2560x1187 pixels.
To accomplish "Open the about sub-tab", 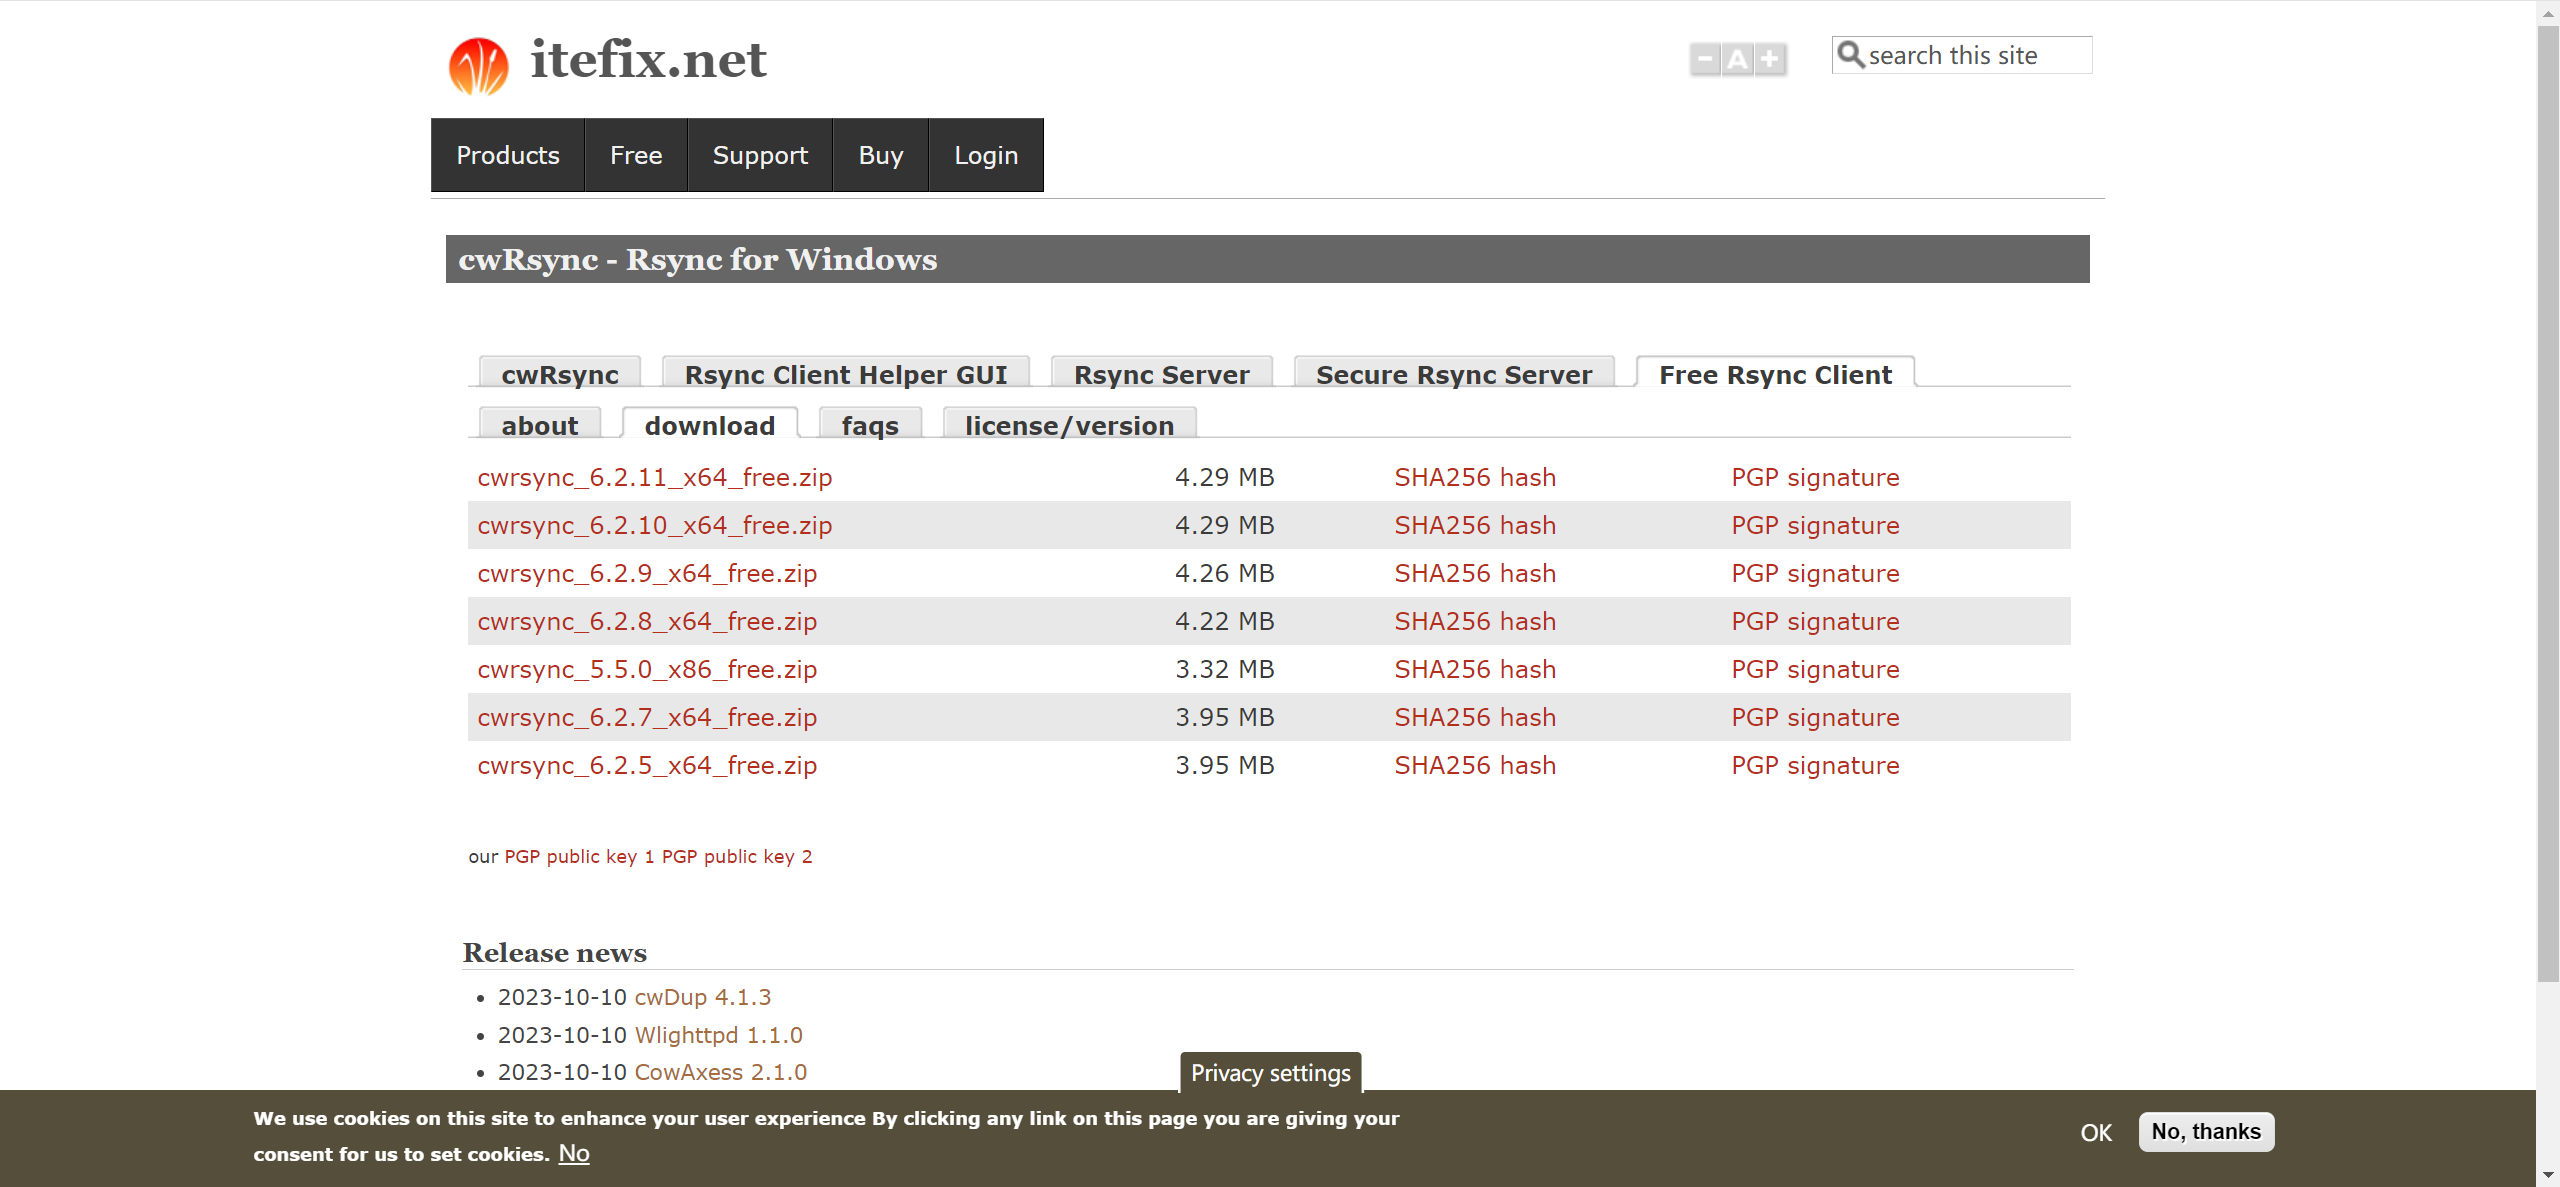I will (x=540, y=425).
